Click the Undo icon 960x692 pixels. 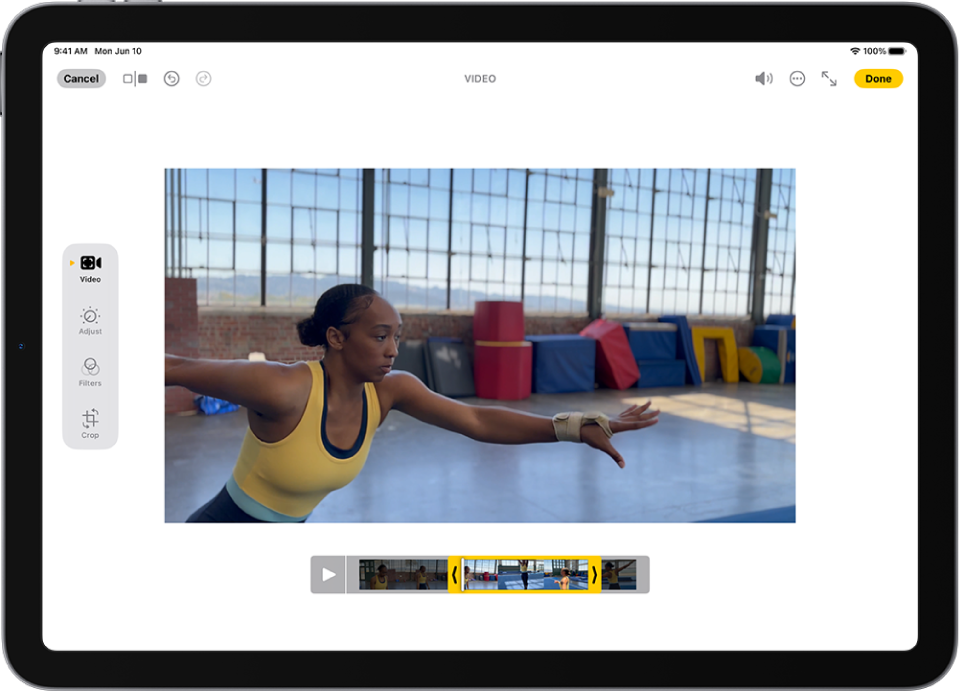(171, 78)
